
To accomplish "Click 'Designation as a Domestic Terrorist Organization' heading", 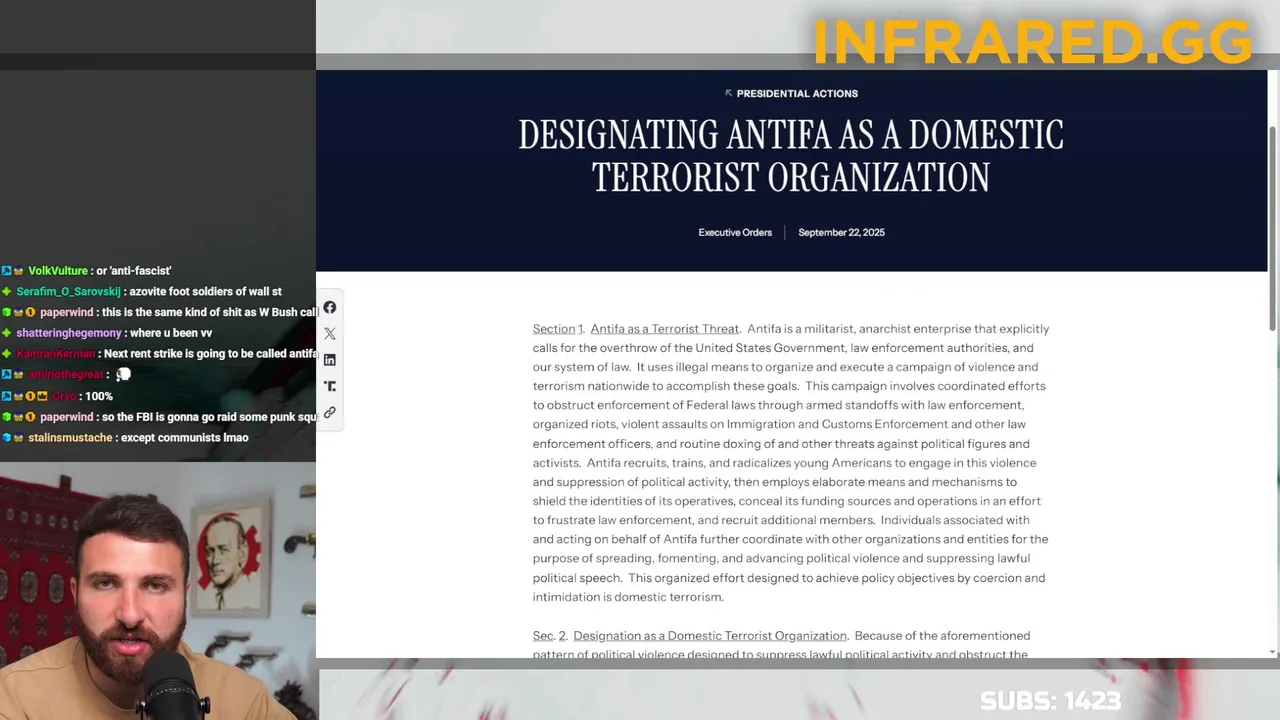I will [710, 636].
